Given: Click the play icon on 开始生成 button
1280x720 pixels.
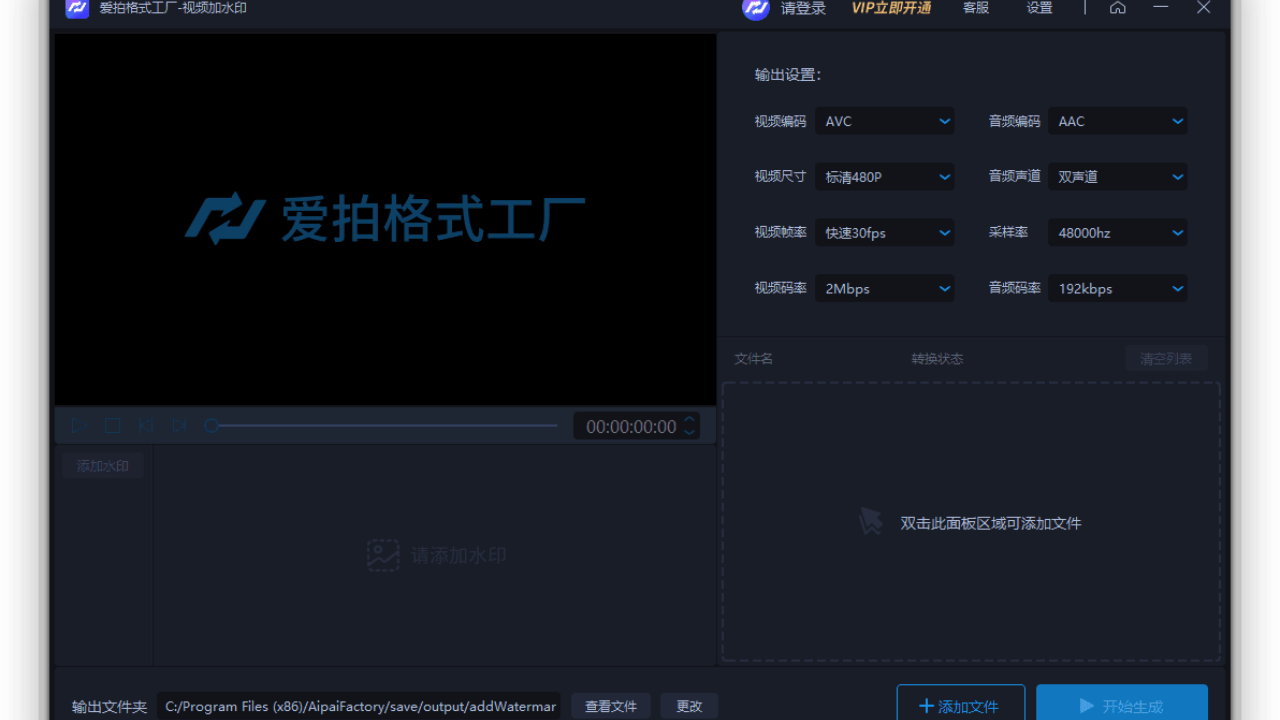Looking at the screenshot, I should tap(1086, 705).
